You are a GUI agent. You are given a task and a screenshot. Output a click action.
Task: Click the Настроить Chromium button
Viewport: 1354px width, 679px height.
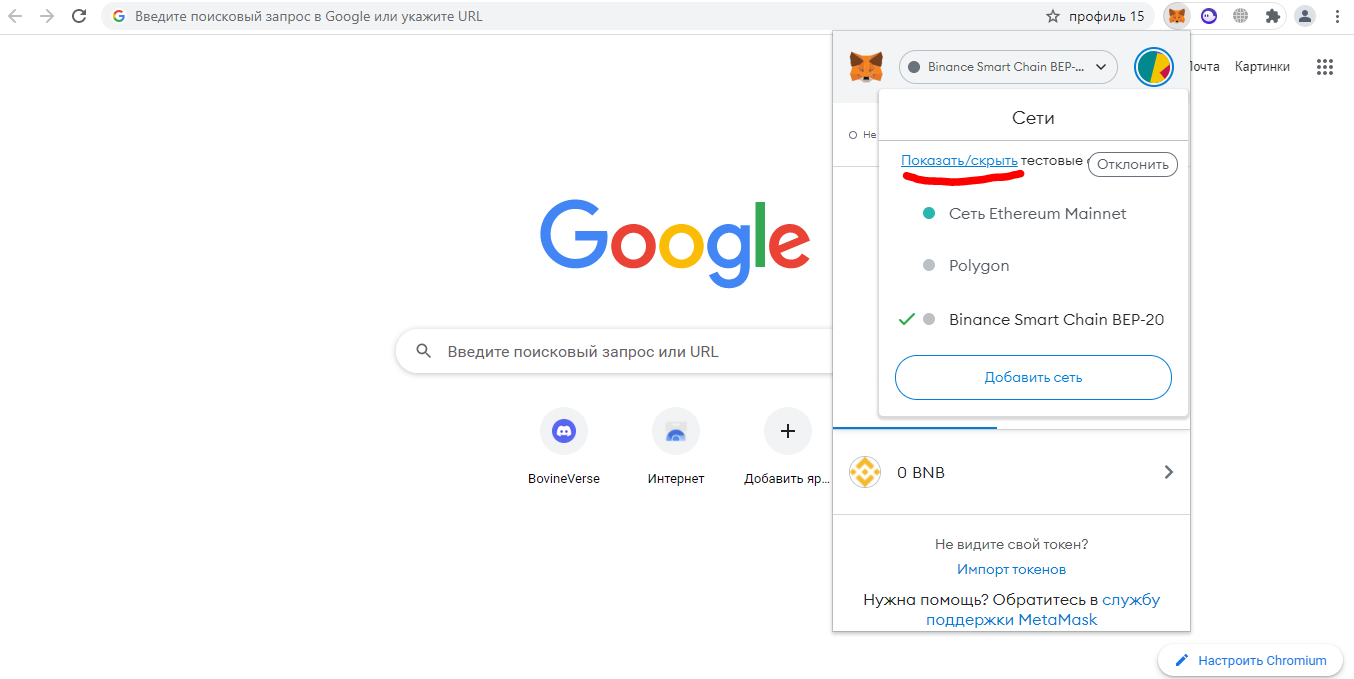coord(1250,660)
